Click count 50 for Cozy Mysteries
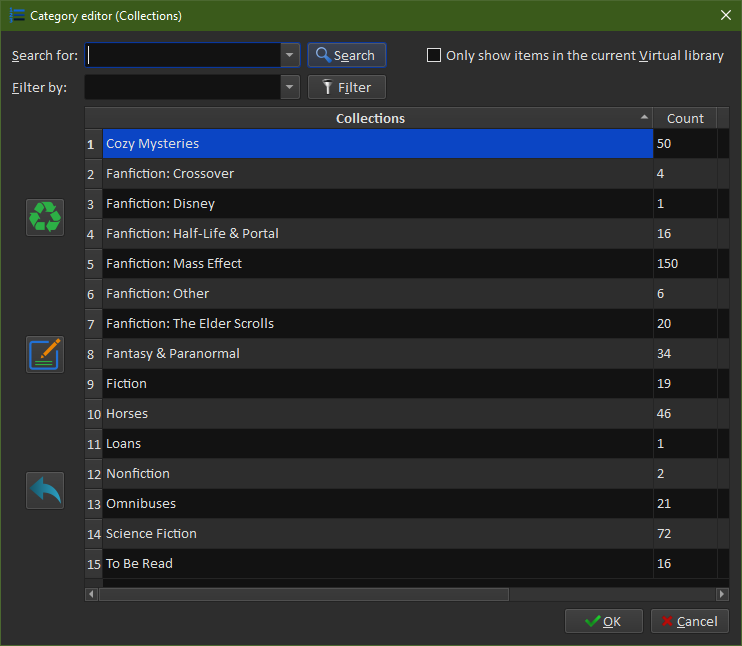Screen dimensions: 742x646 coord(685,143)
